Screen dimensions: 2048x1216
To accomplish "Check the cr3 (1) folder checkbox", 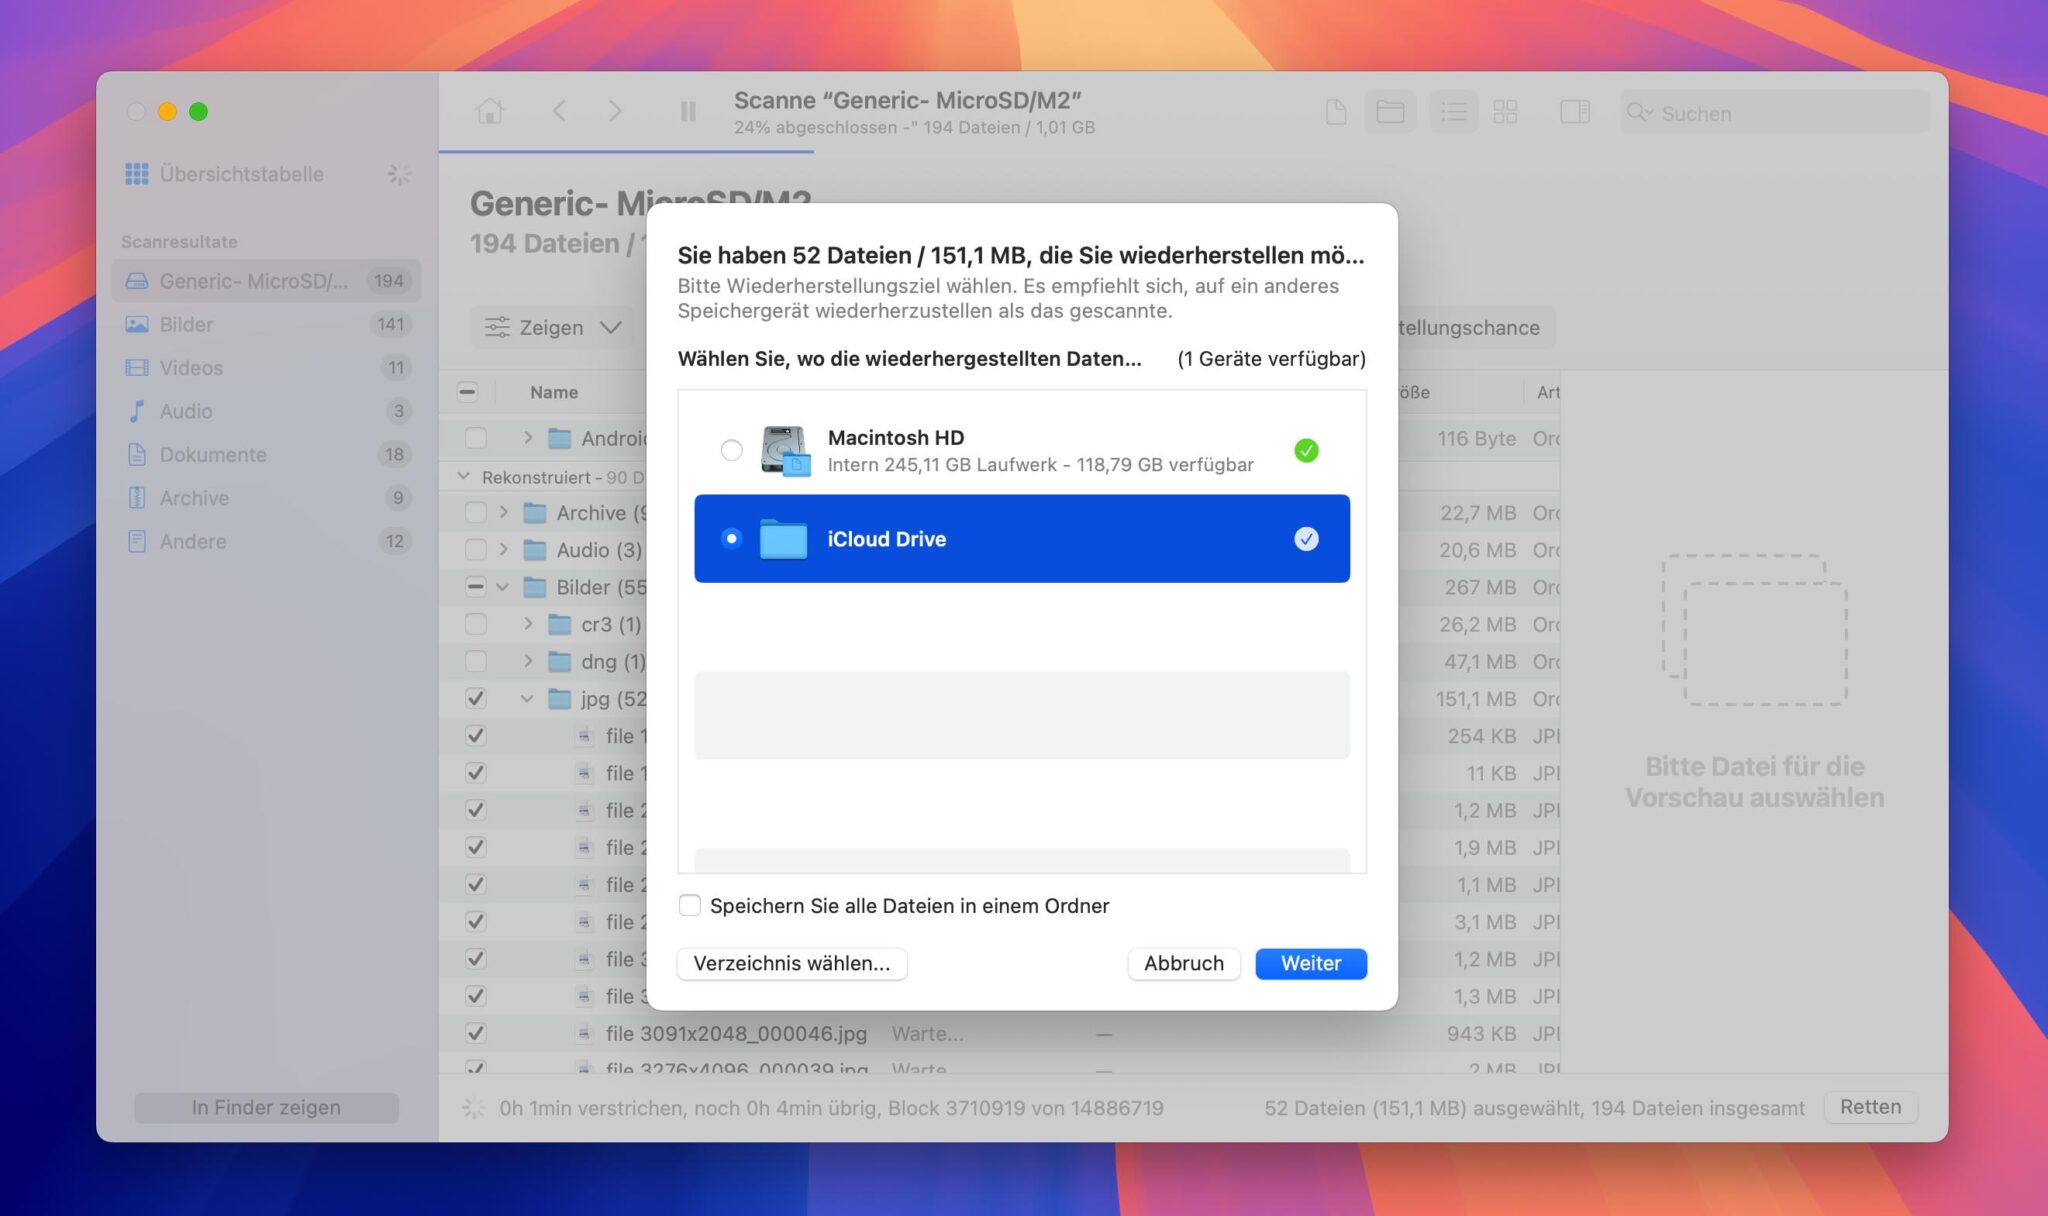I will (476, 624).
